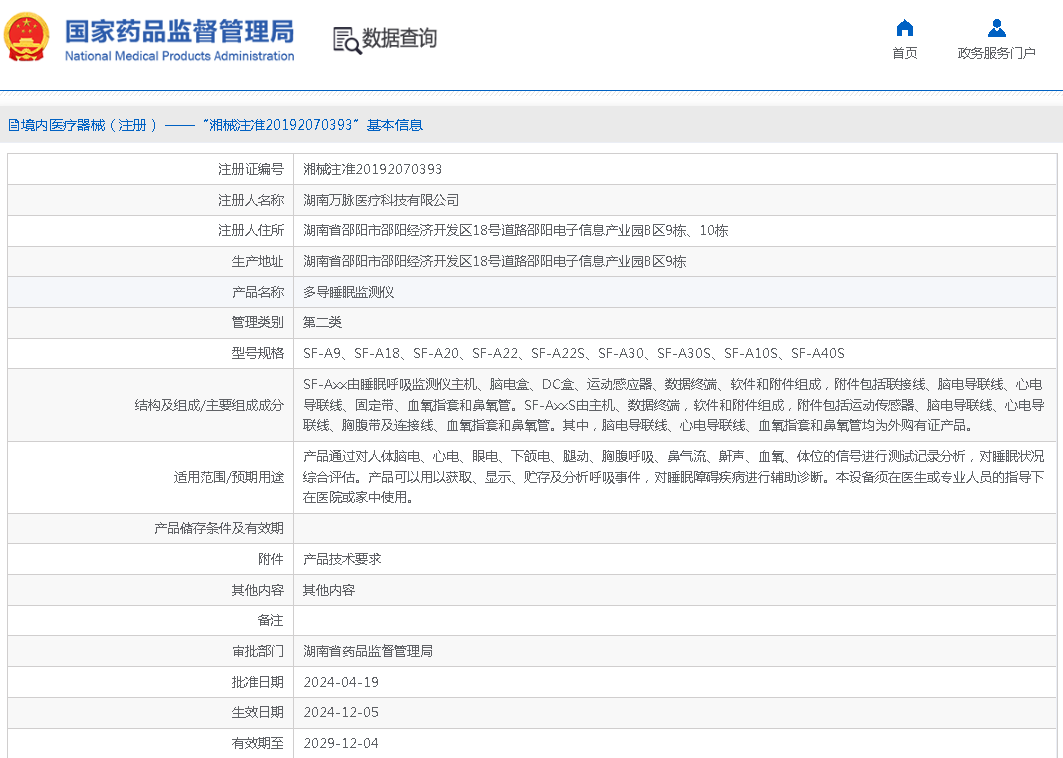Click the 生效日期 row label
The height and width of the screenshot is (758, 1063).
tap(258, 713)
